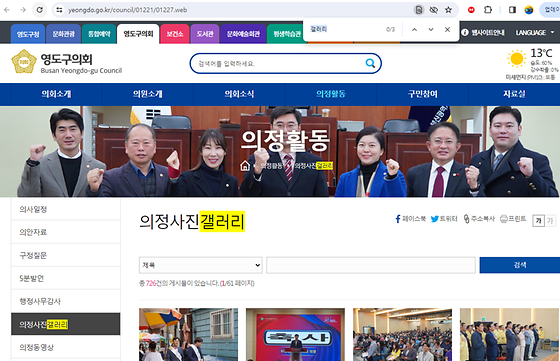560x361 pixels.
Task: Click the Yeongdo-gu Council logo
Action: click(x=67, y=62)
